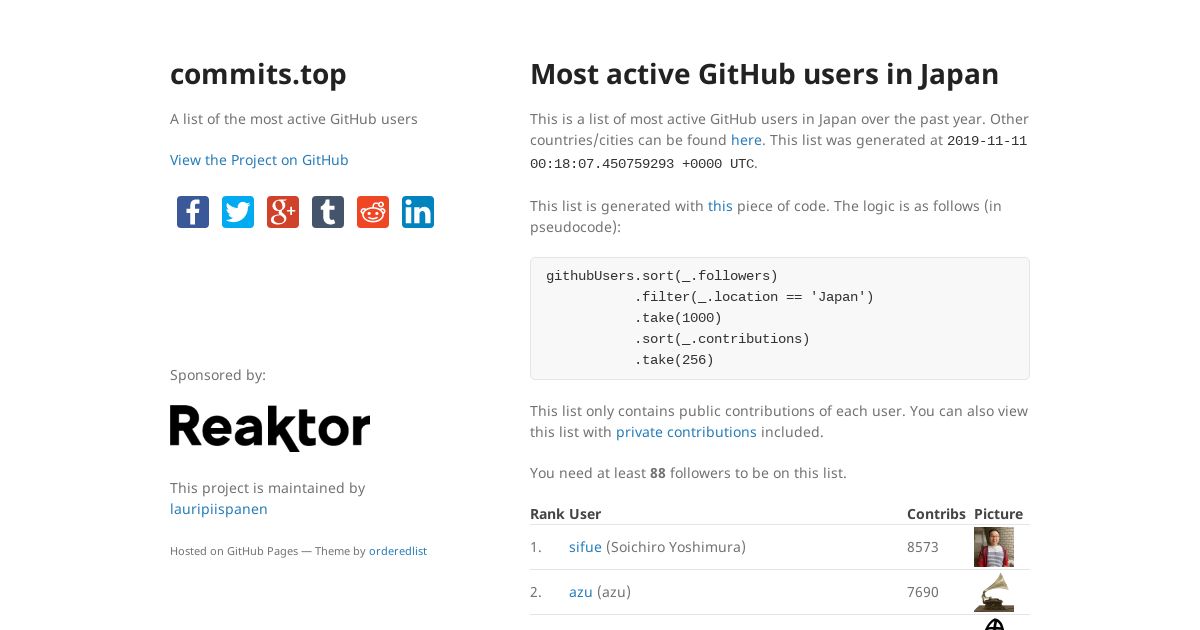Share on the Google Plus icon
Image resolution: width=1200 pixels, height=630 pixels.
[x=283, y=212]
